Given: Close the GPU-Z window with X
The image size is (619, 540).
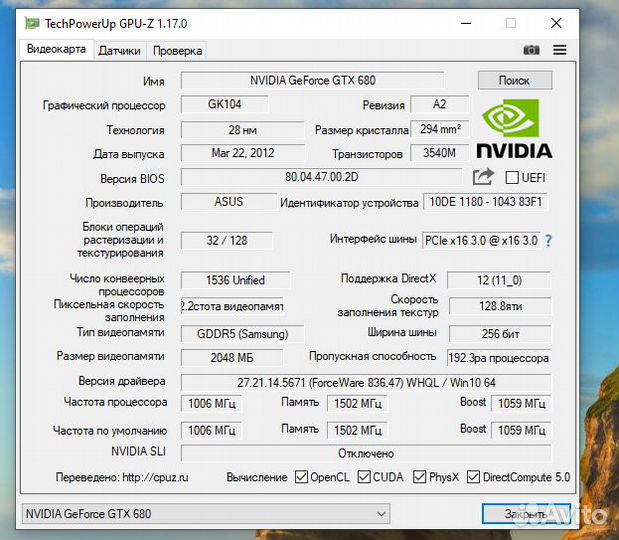Looking at the screenshot, I should click(x=556, y=23).
